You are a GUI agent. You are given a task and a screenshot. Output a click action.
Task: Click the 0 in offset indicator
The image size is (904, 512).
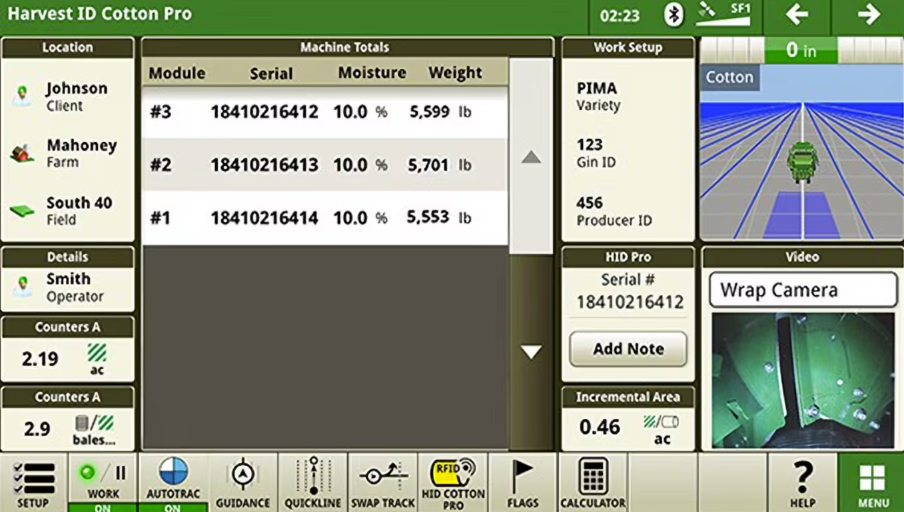801,51
